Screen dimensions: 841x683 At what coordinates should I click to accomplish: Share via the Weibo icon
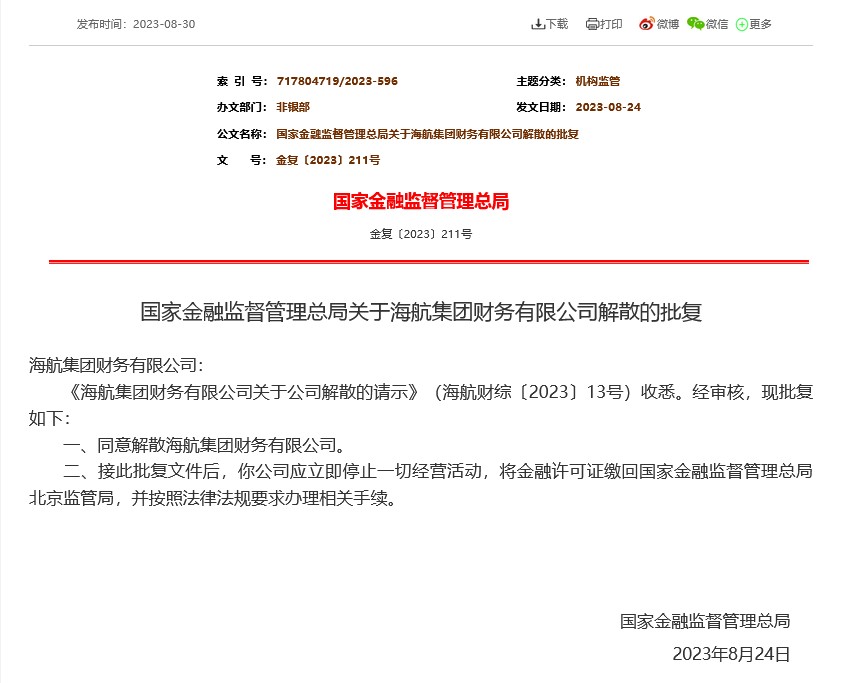[x=647, y=24]
